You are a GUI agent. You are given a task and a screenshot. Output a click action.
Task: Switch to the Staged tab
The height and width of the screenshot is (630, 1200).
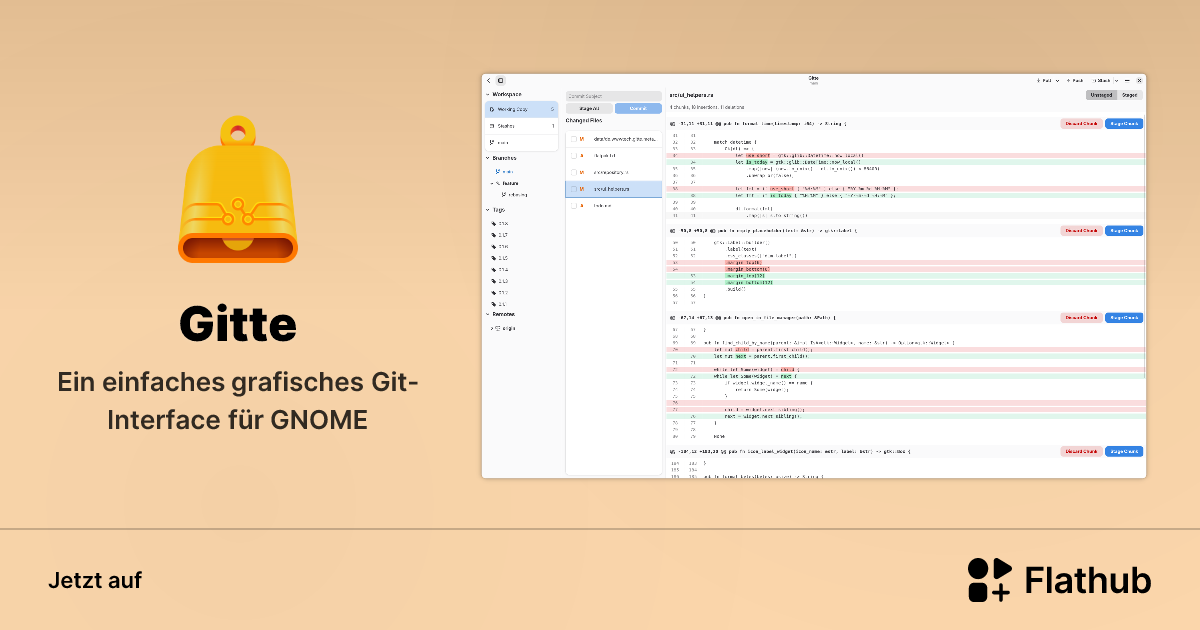[x=1129, y=95]
